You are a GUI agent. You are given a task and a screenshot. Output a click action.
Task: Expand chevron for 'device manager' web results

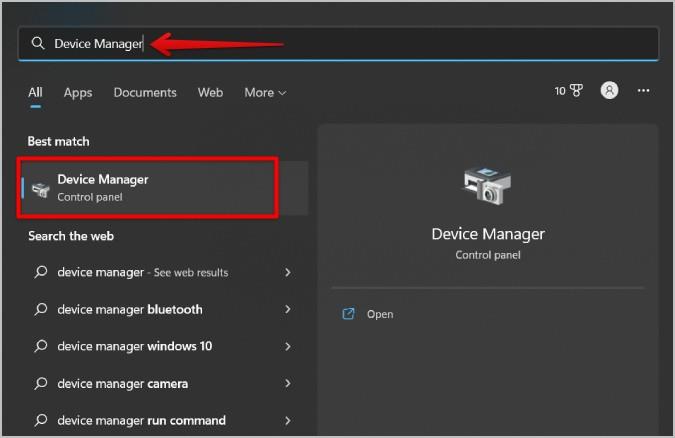288,272
